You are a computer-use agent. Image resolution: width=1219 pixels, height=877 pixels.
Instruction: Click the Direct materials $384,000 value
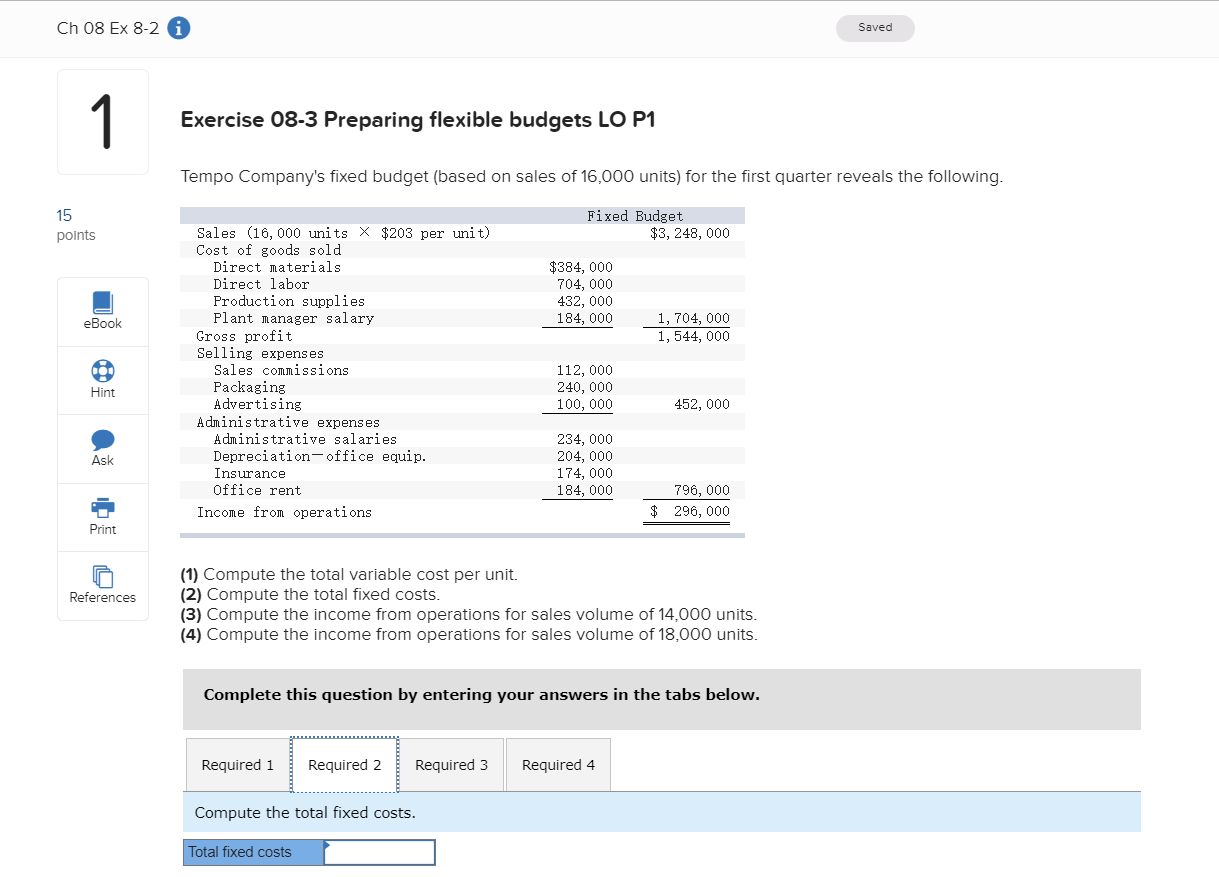tap(581, 267)
